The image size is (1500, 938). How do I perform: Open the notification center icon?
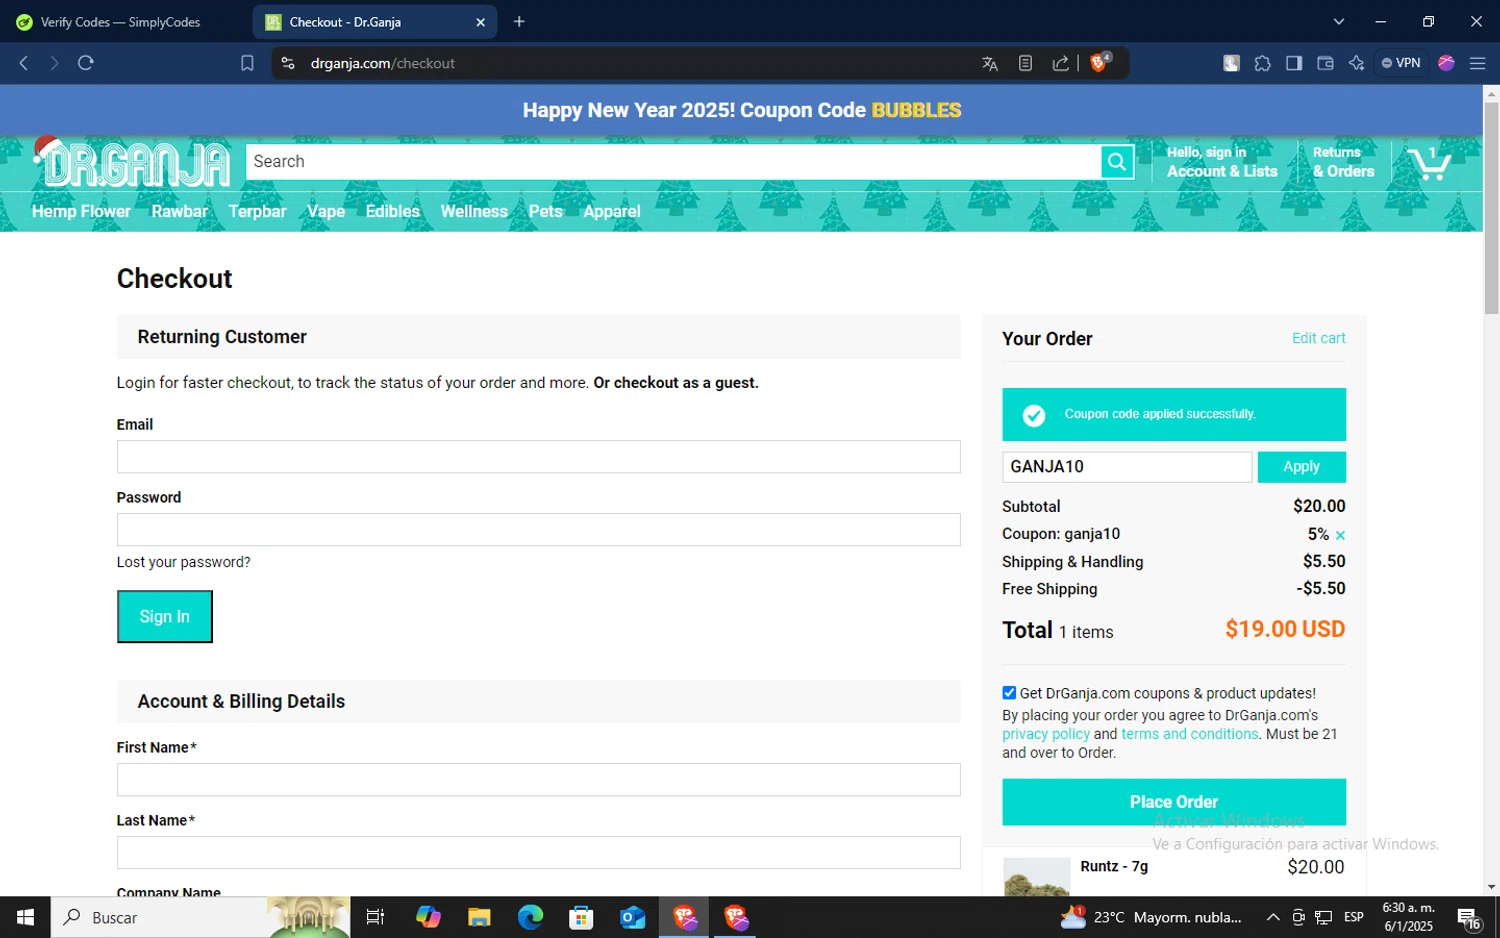click(x=1469, y=917)
